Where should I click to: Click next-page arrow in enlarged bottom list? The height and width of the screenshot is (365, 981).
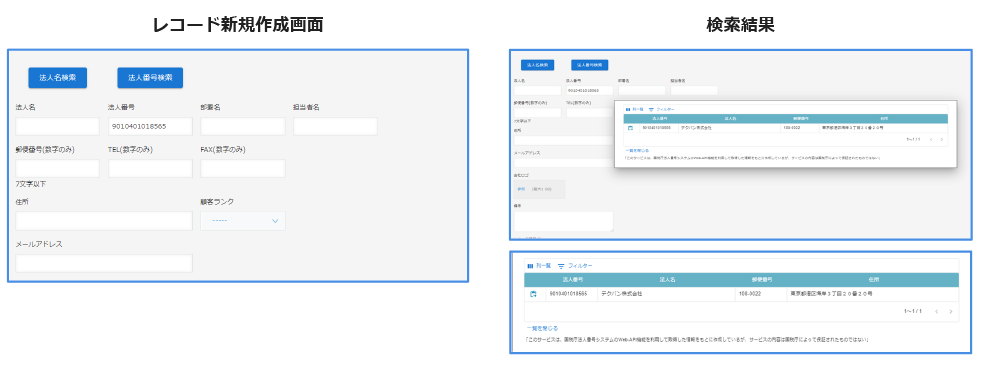pos(951,311)
